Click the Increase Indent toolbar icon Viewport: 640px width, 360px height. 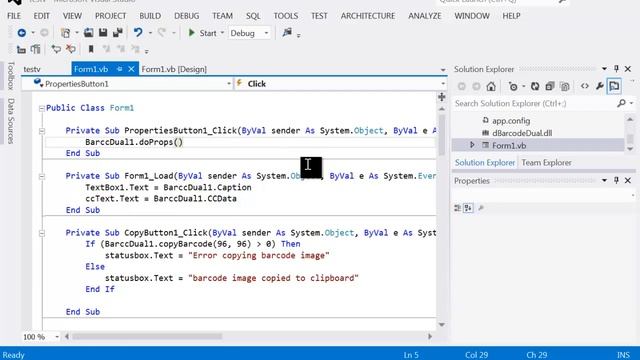(36, 49)
